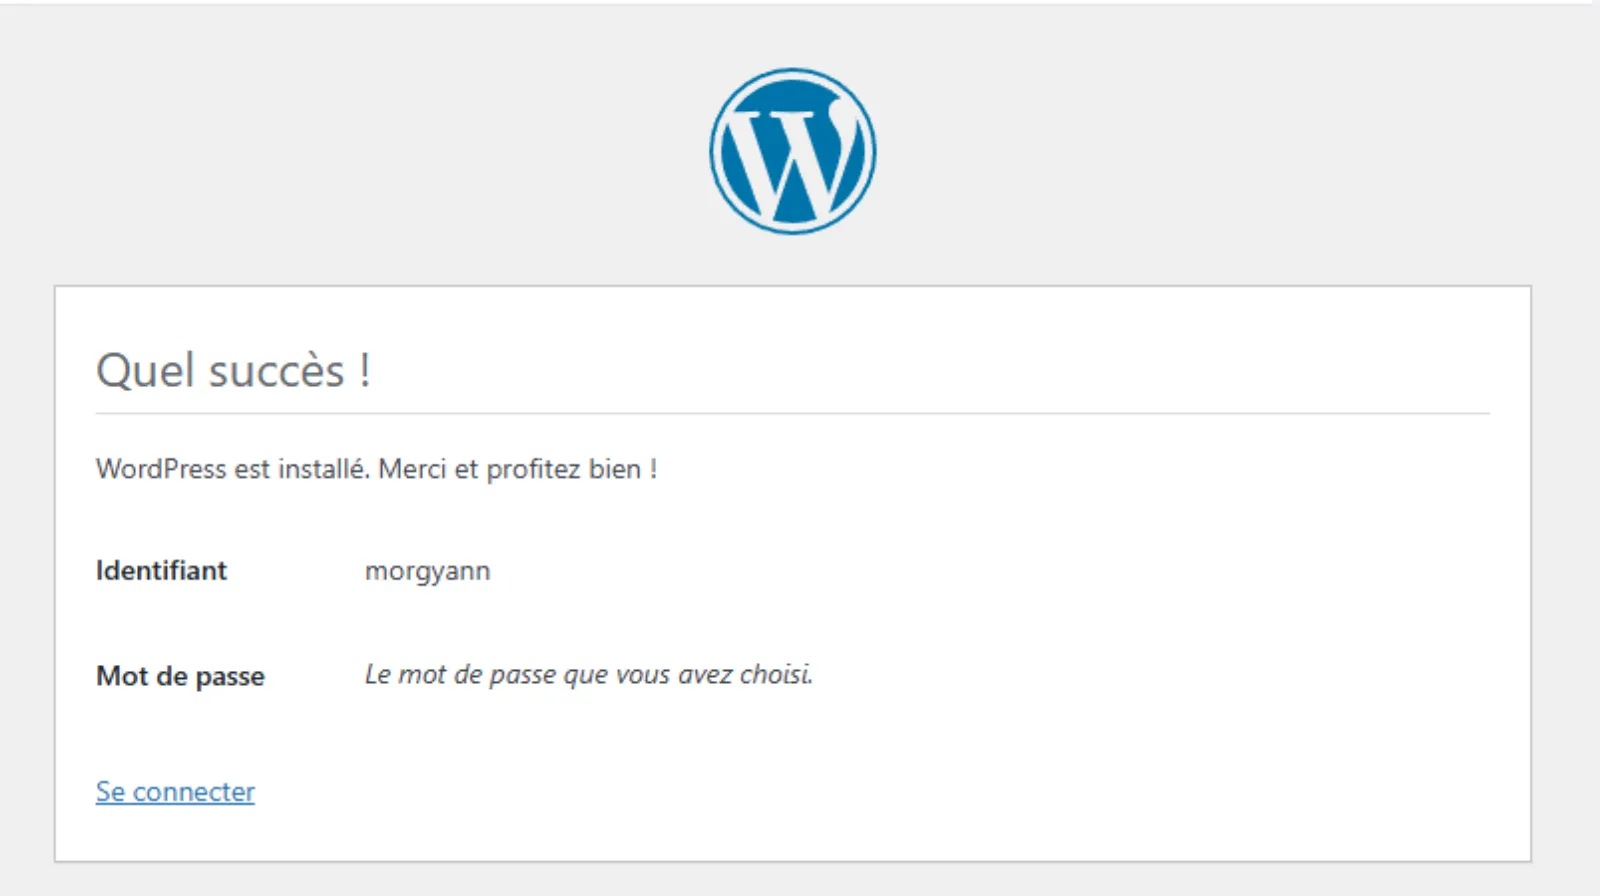
Task: Click the word "connecter" in the link
Action: pos(194,791)
